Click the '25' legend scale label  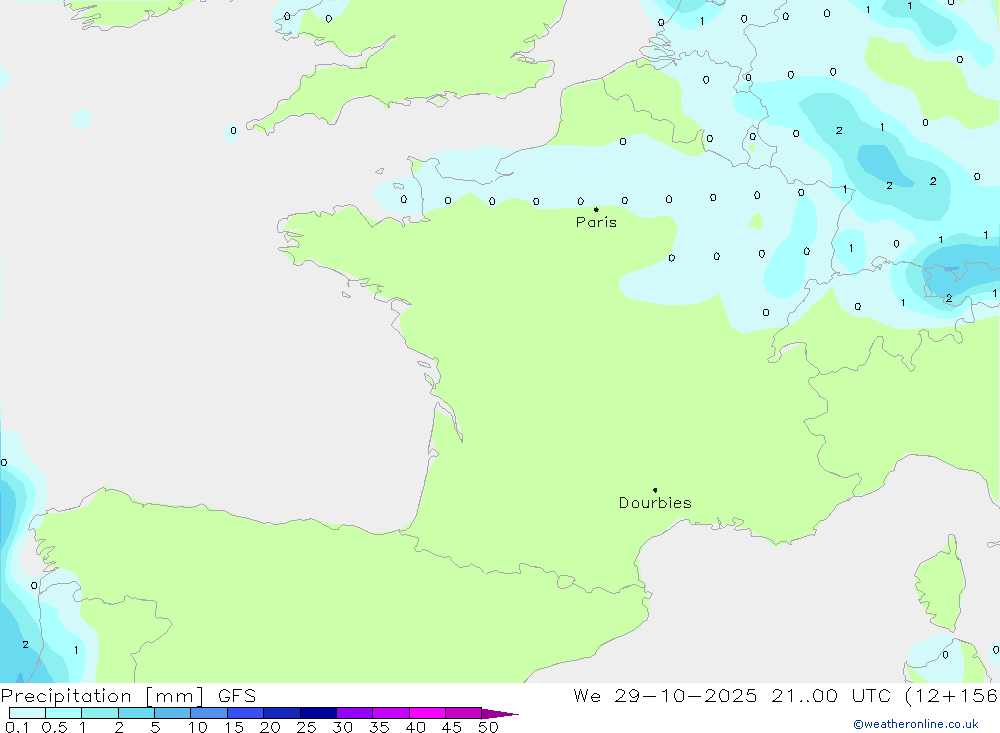(306, 727)
